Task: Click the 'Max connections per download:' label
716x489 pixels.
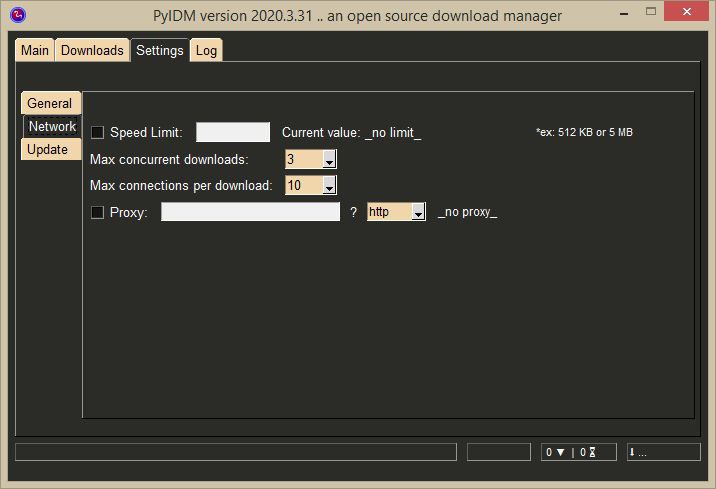Action: click(x=181, y=185)
